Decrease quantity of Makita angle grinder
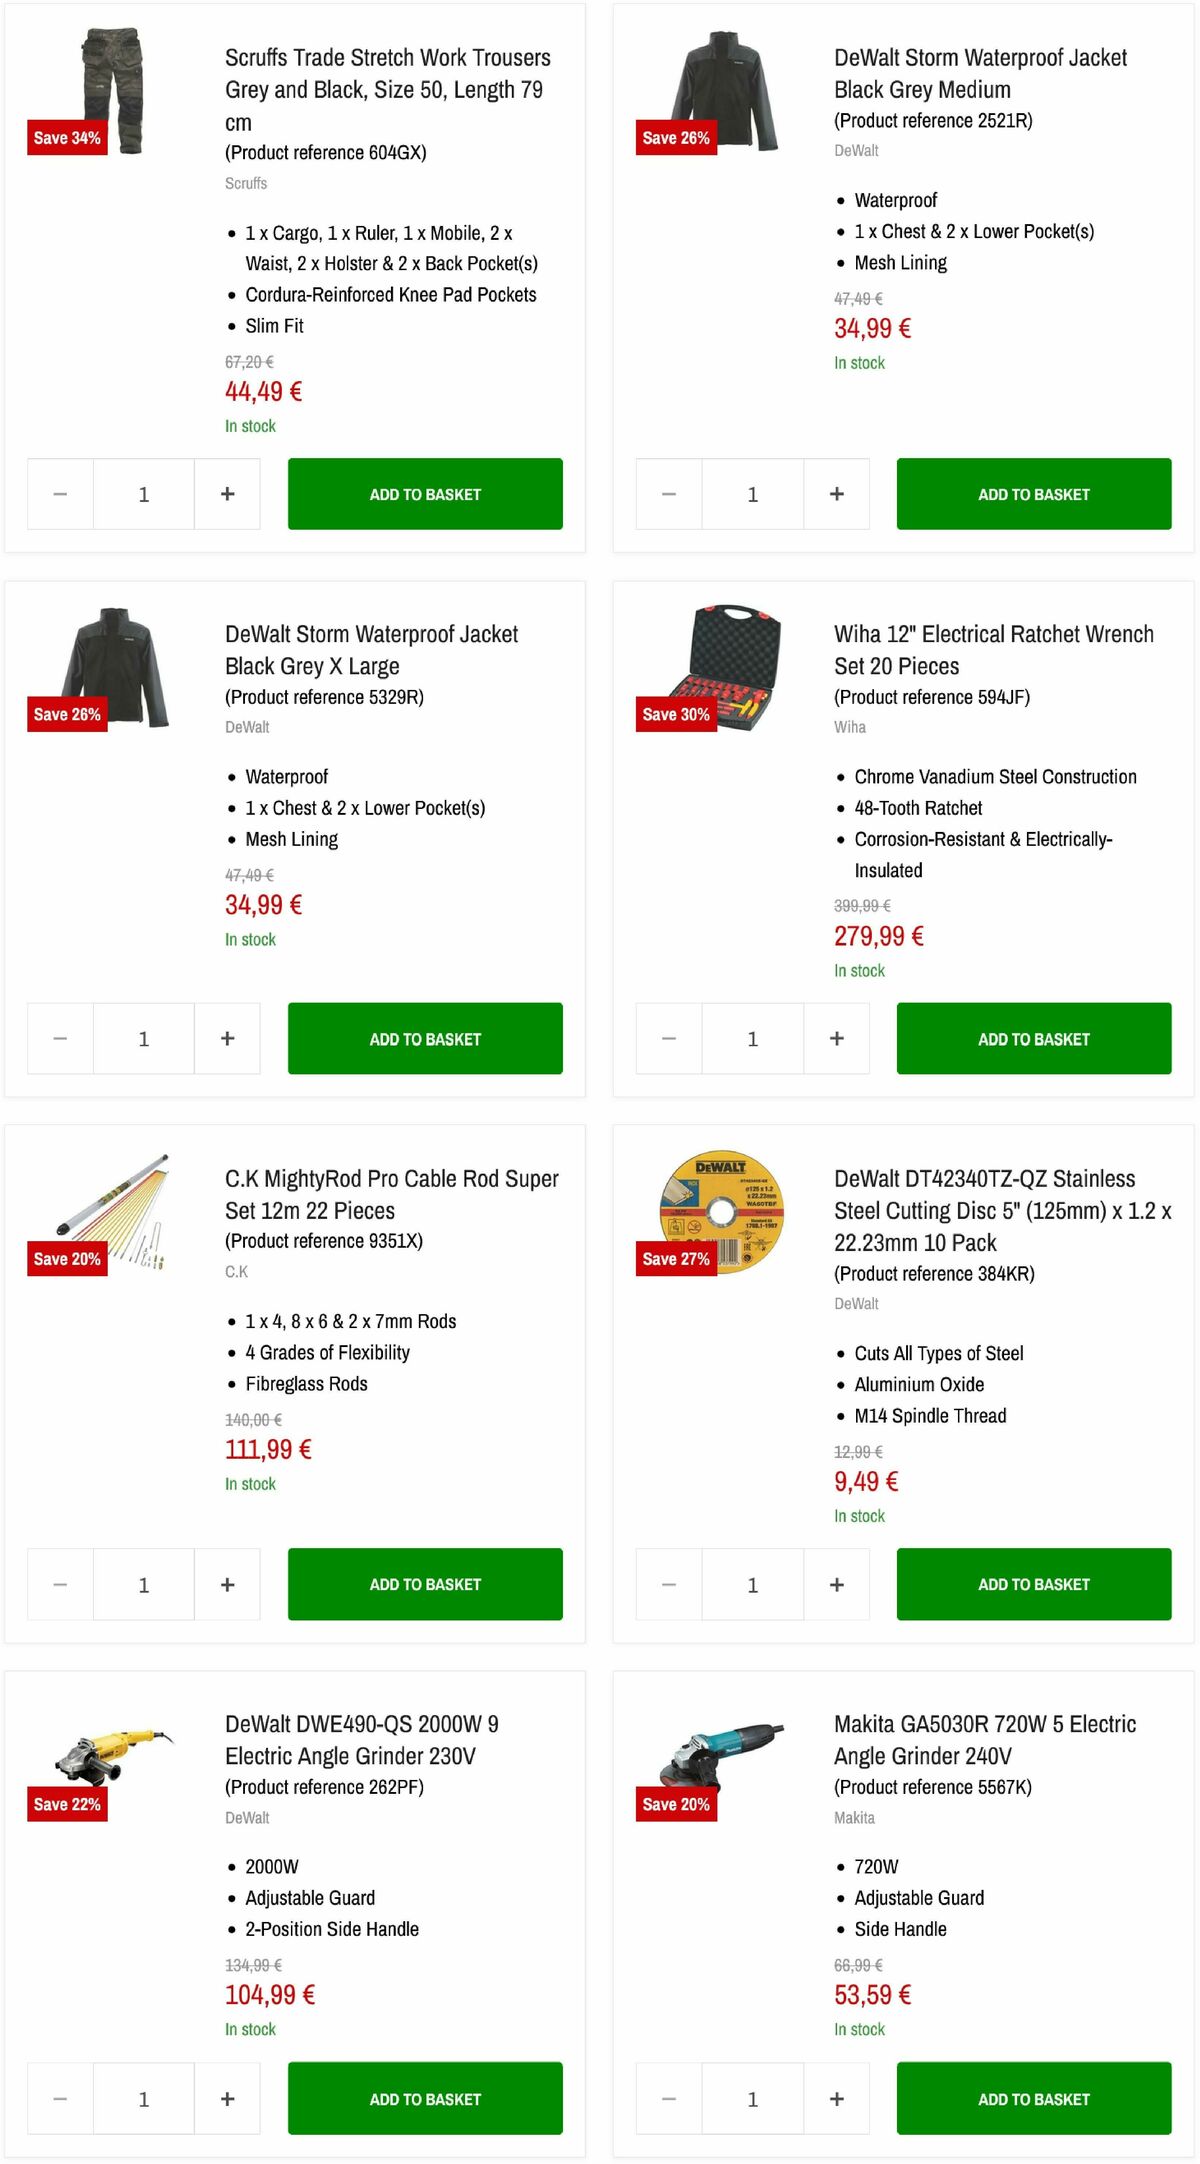Viewport: 1200px width, 2164px height. pyautogui.click(x=667, y=2099)
